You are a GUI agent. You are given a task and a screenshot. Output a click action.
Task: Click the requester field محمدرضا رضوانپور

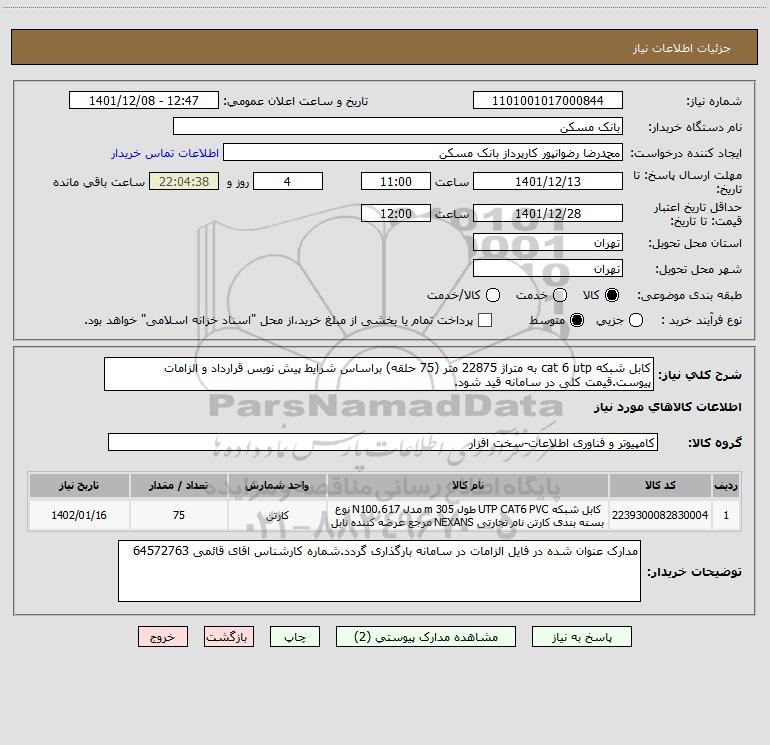point(423,153)
